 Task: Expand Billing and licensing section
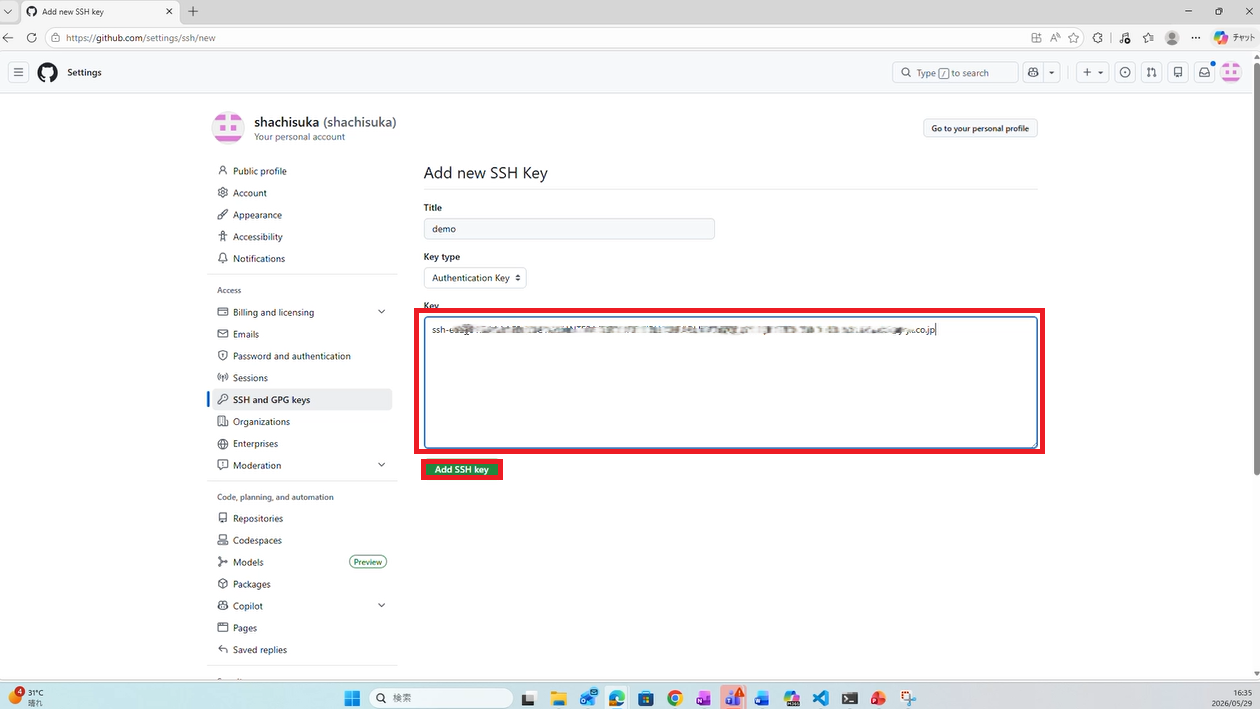click(381, 312)
